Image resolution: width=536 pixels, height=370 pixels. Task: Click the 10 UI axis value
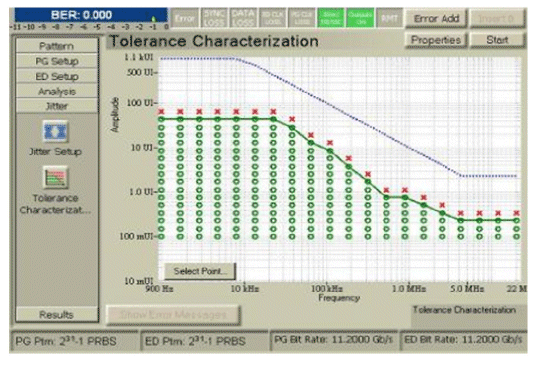tap(143, 147)
